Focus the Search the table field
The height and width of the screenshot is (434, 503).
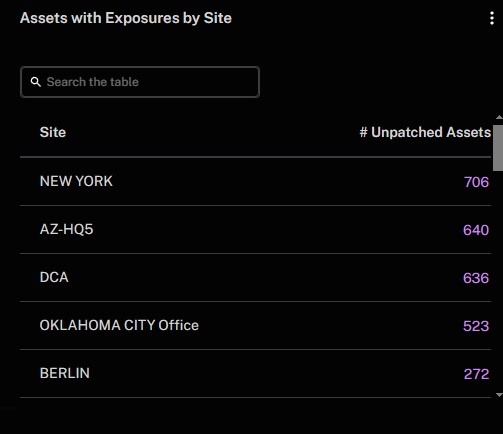140,82
